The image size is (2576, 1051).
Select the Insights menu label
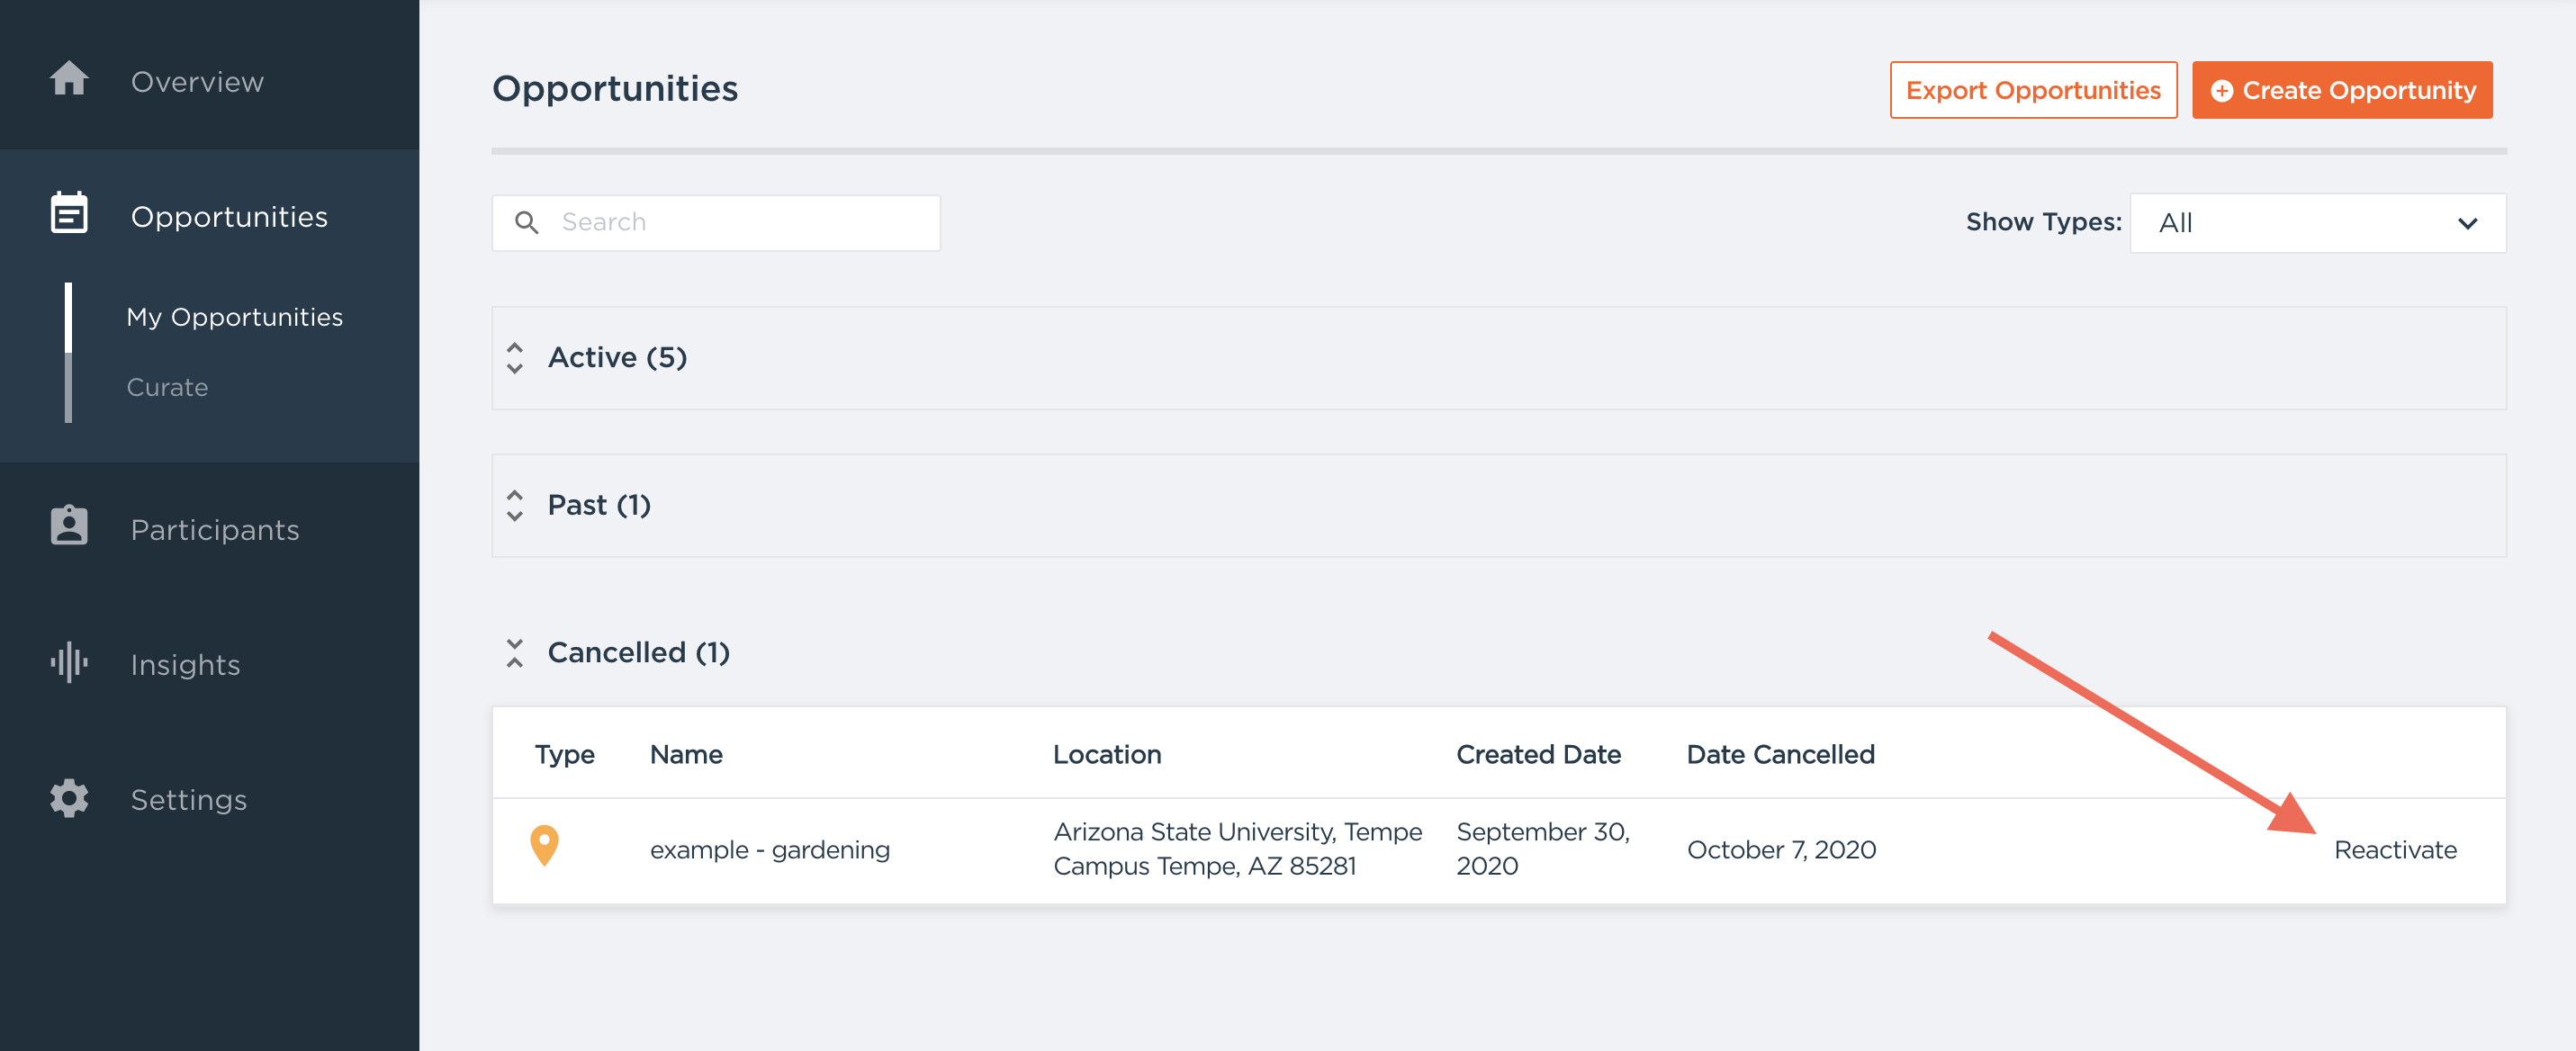(185, 664)
